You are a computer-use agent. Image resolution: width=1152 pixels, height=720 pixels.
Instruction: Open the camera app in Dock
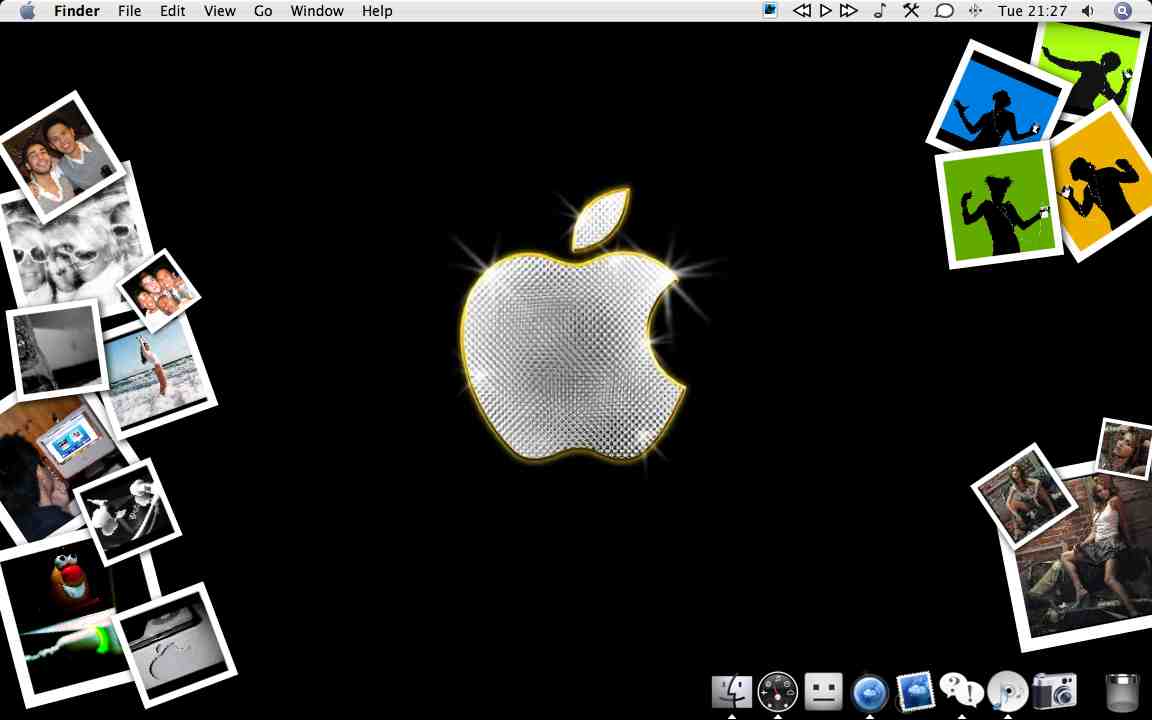pos(1054,691)
